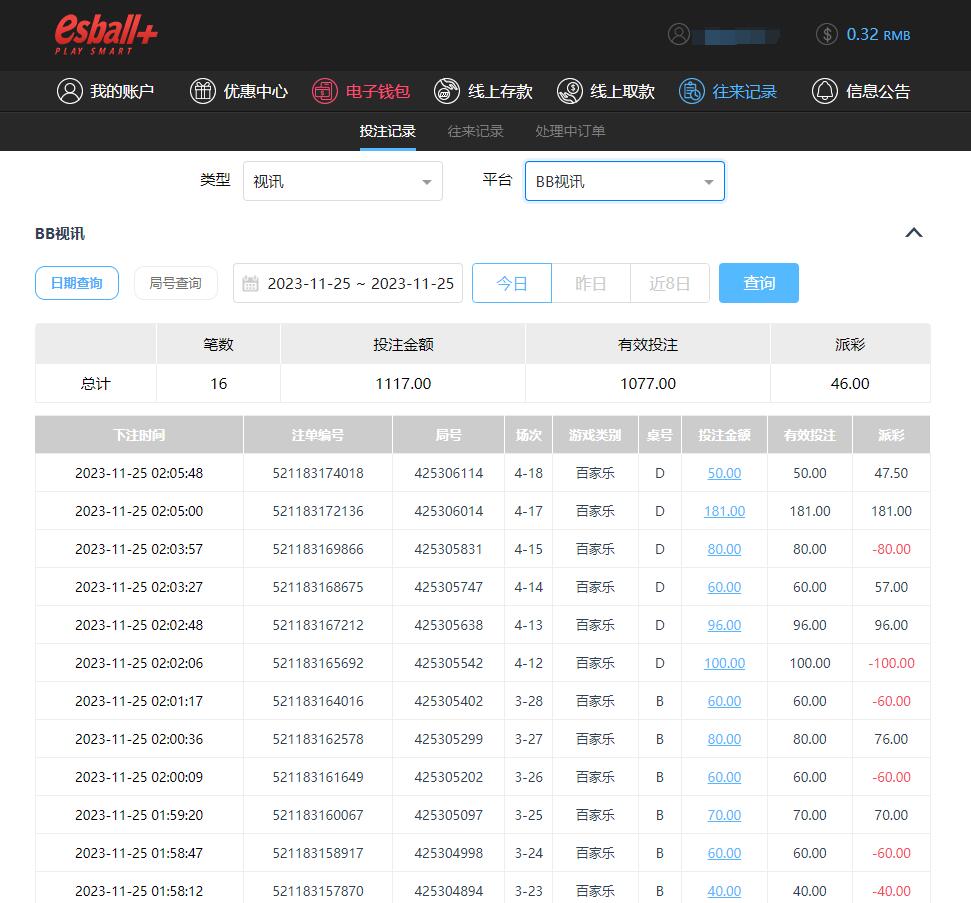
Task: Switch to 往来记录 sub-tab
Action: pos(476,131)
